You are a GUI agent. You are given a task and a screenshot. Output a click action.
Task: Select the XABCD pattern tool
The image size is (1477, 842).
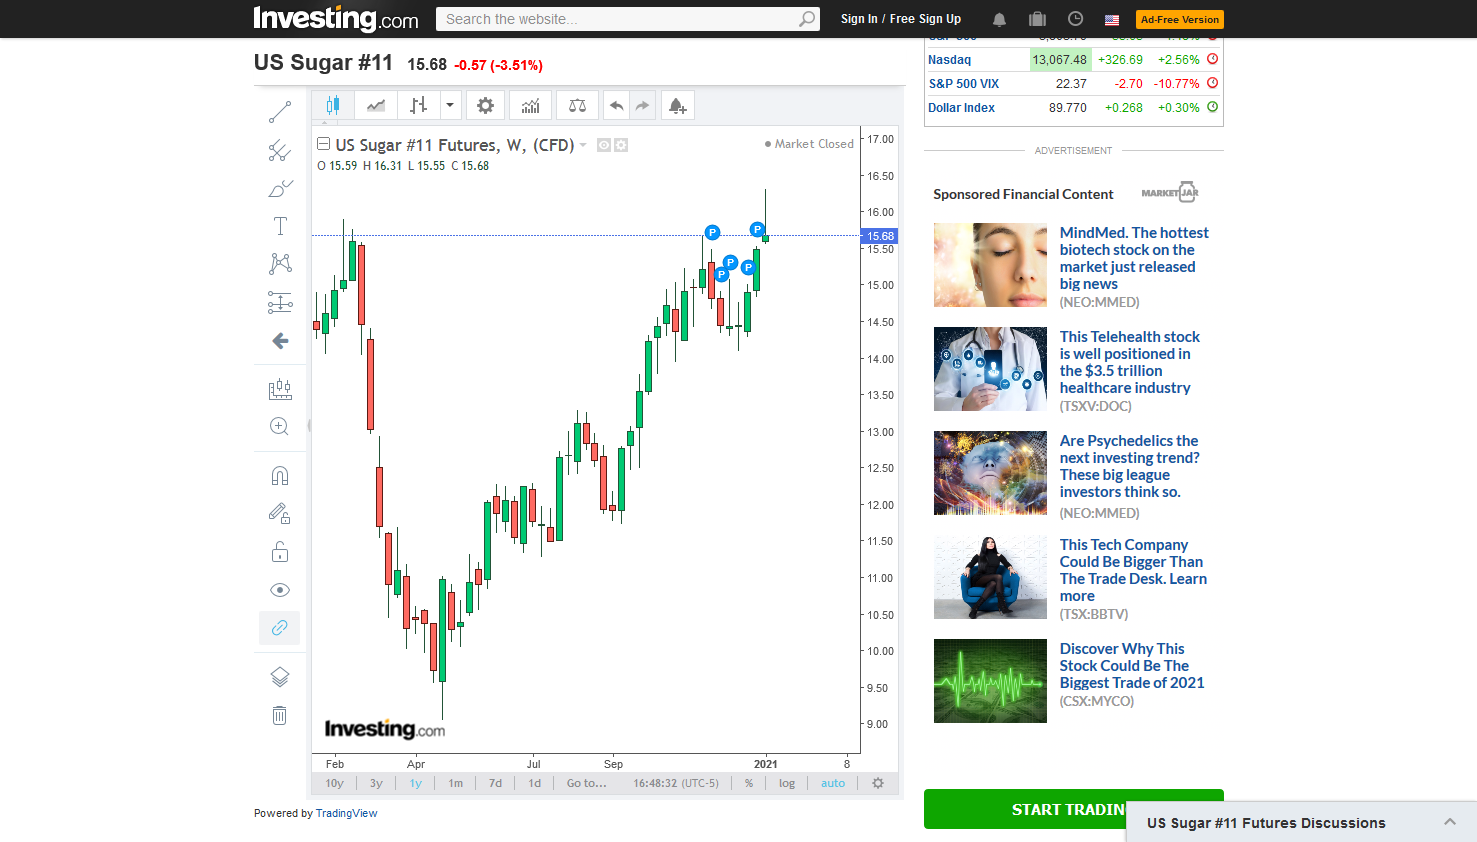coord(280,263)
